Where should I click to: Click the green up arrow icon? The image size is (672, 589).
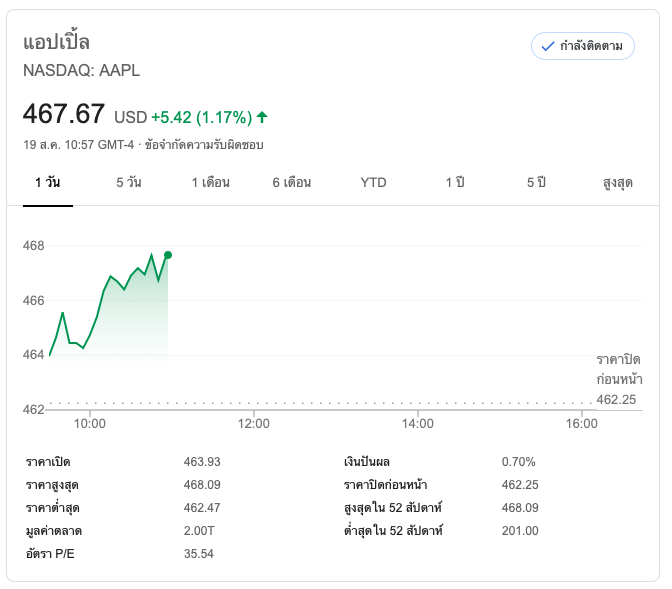pyautogui.click(x=262, y=117)
